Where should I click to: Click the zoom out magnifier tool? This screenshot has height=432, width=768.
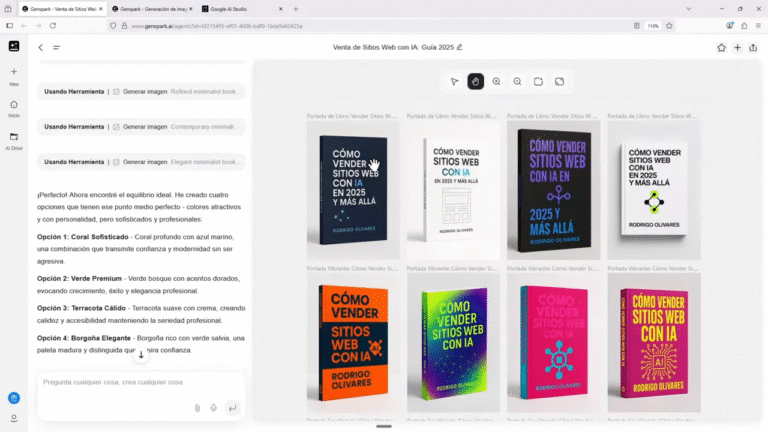[x=517, y=82]
